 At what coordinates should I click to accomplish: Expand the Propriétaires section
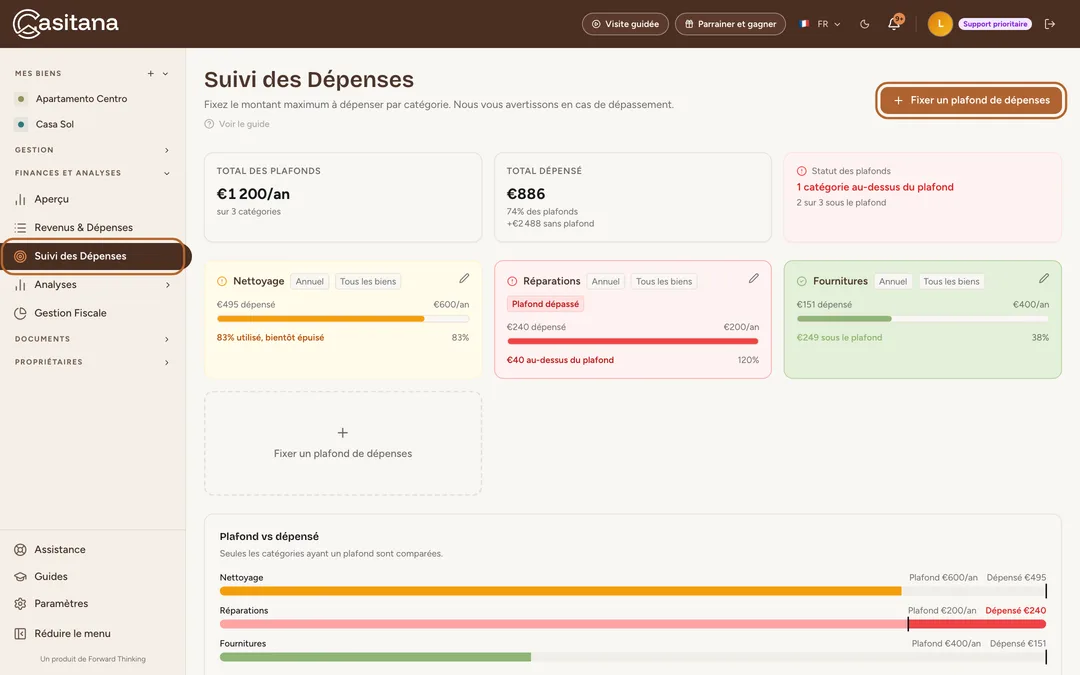coord(92,362)
